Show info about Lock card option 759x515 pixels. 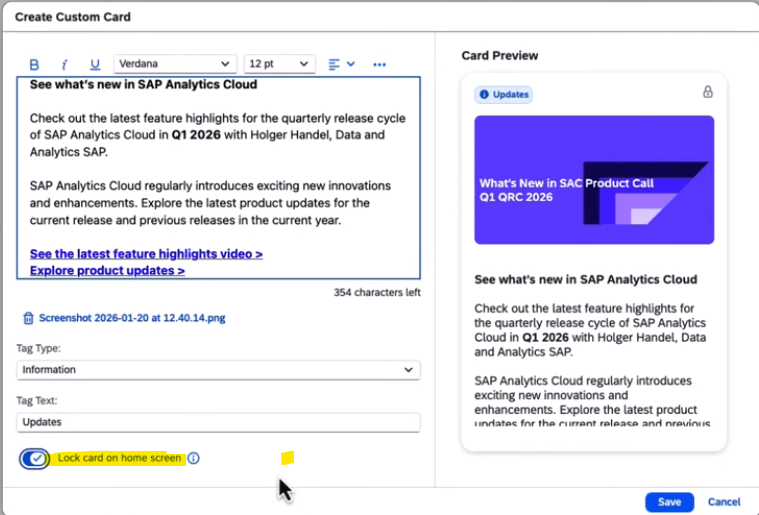(x=194, y=458)
